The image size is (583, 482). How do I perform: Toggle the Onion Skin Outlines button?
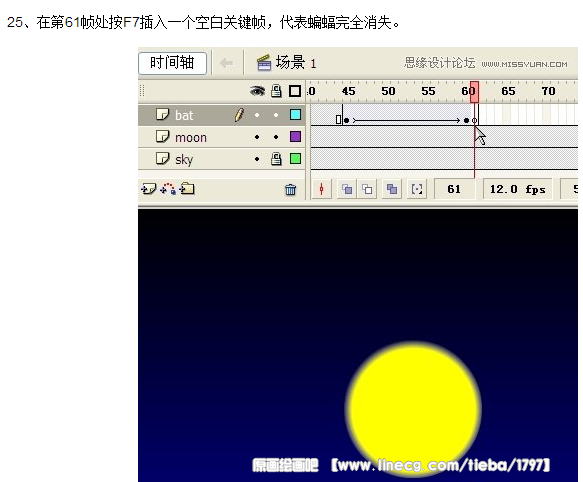[367, 189]
